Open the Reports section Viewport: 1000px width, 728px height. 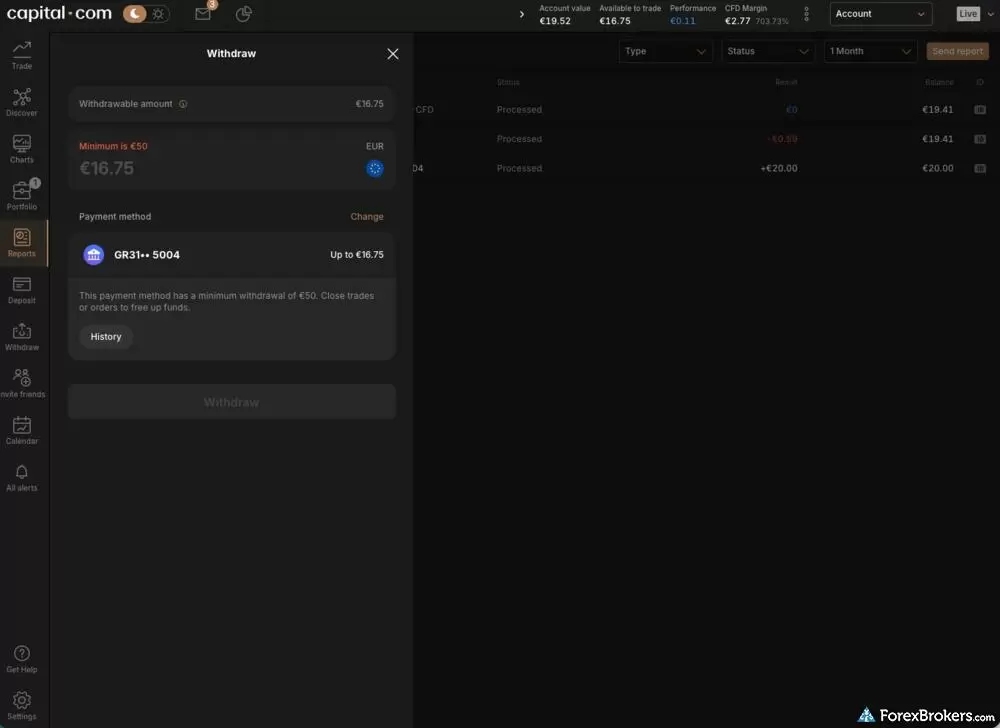(22, 243)
